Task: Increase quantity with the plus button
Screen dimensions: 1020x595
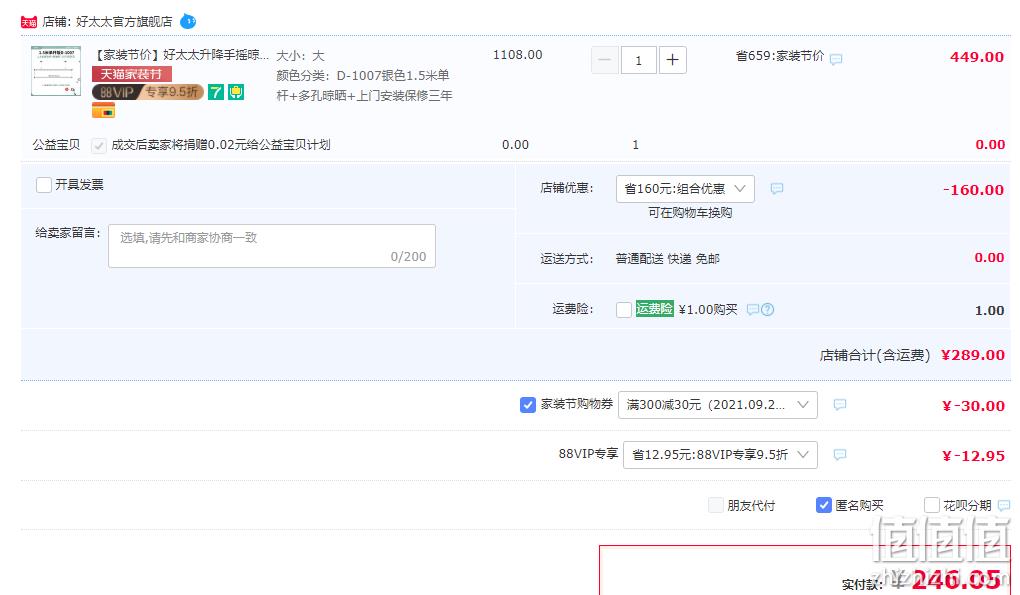Action: [673, 60]
